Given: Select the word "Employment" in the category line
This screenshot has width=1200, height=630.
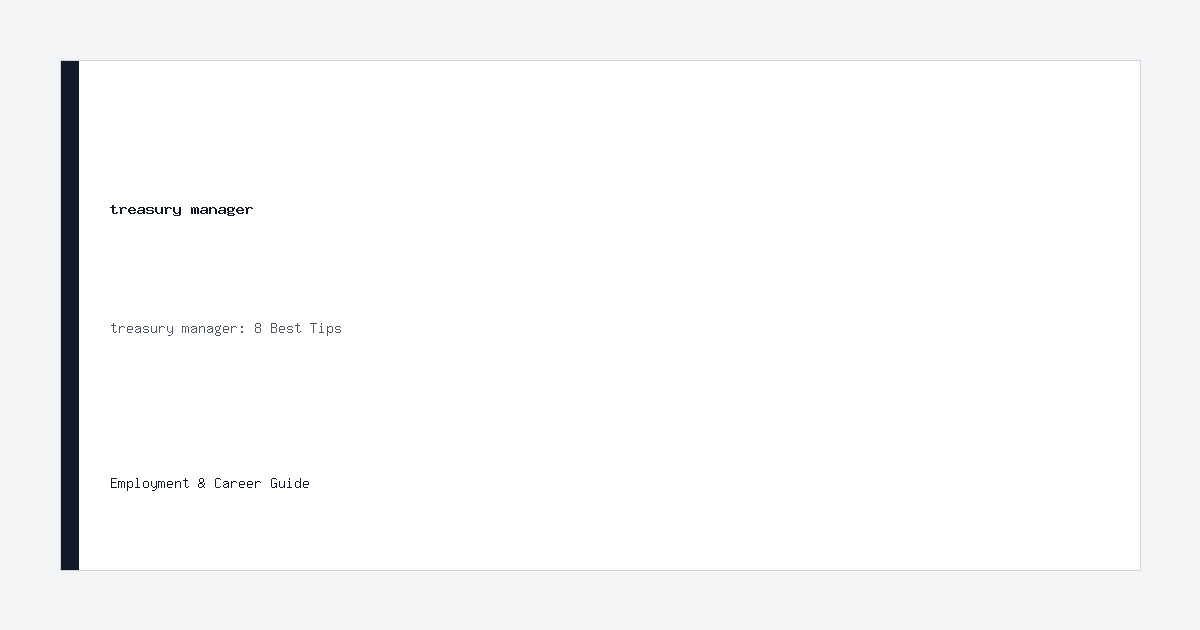Looking at the screenshot, I should (x=150, y=483).
